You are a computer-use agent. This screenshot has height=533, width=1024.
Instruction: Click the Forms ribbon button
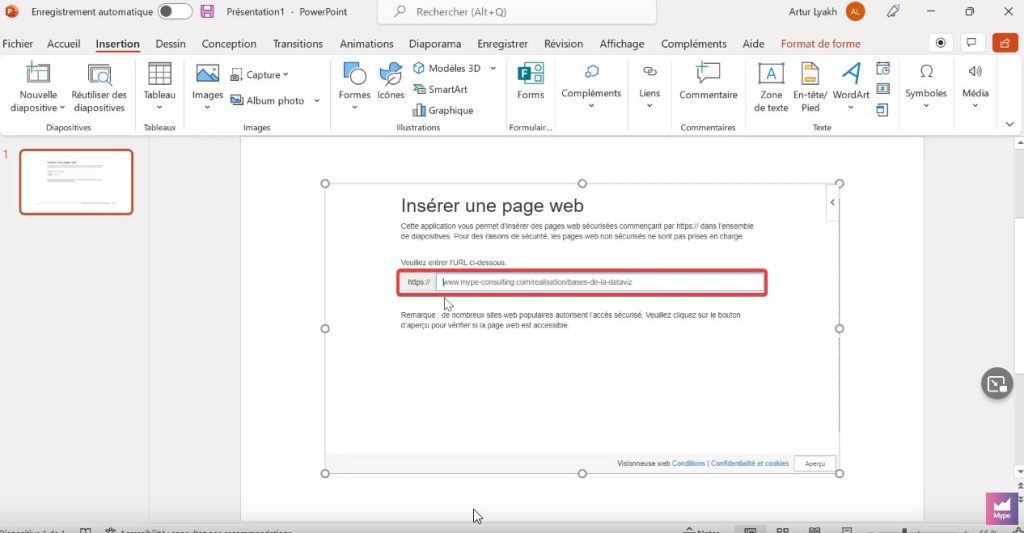click(530, 82)
